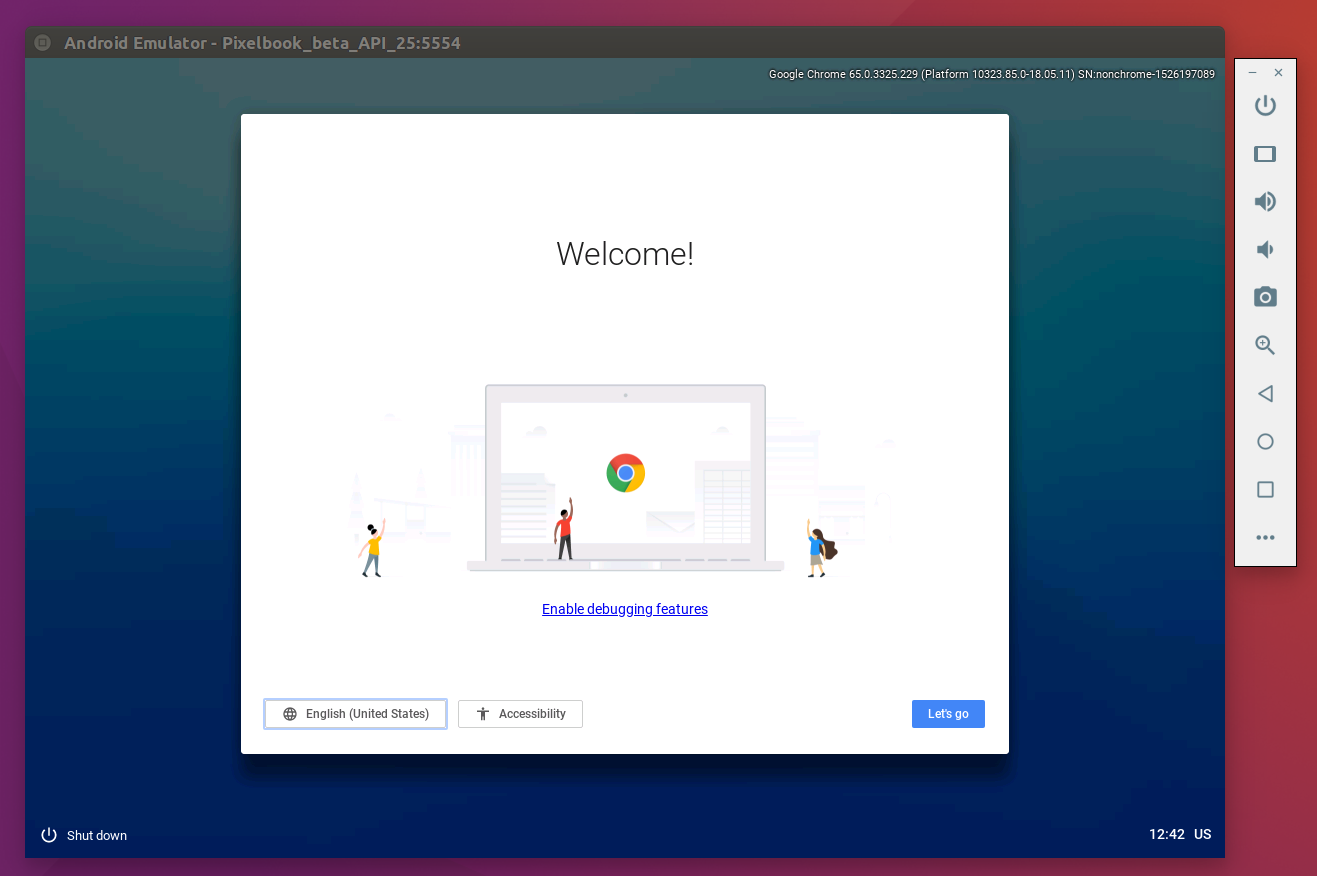Open the 12:42 clock status area
Viewport: 1317px width, 876px height.
(1166, 834)
